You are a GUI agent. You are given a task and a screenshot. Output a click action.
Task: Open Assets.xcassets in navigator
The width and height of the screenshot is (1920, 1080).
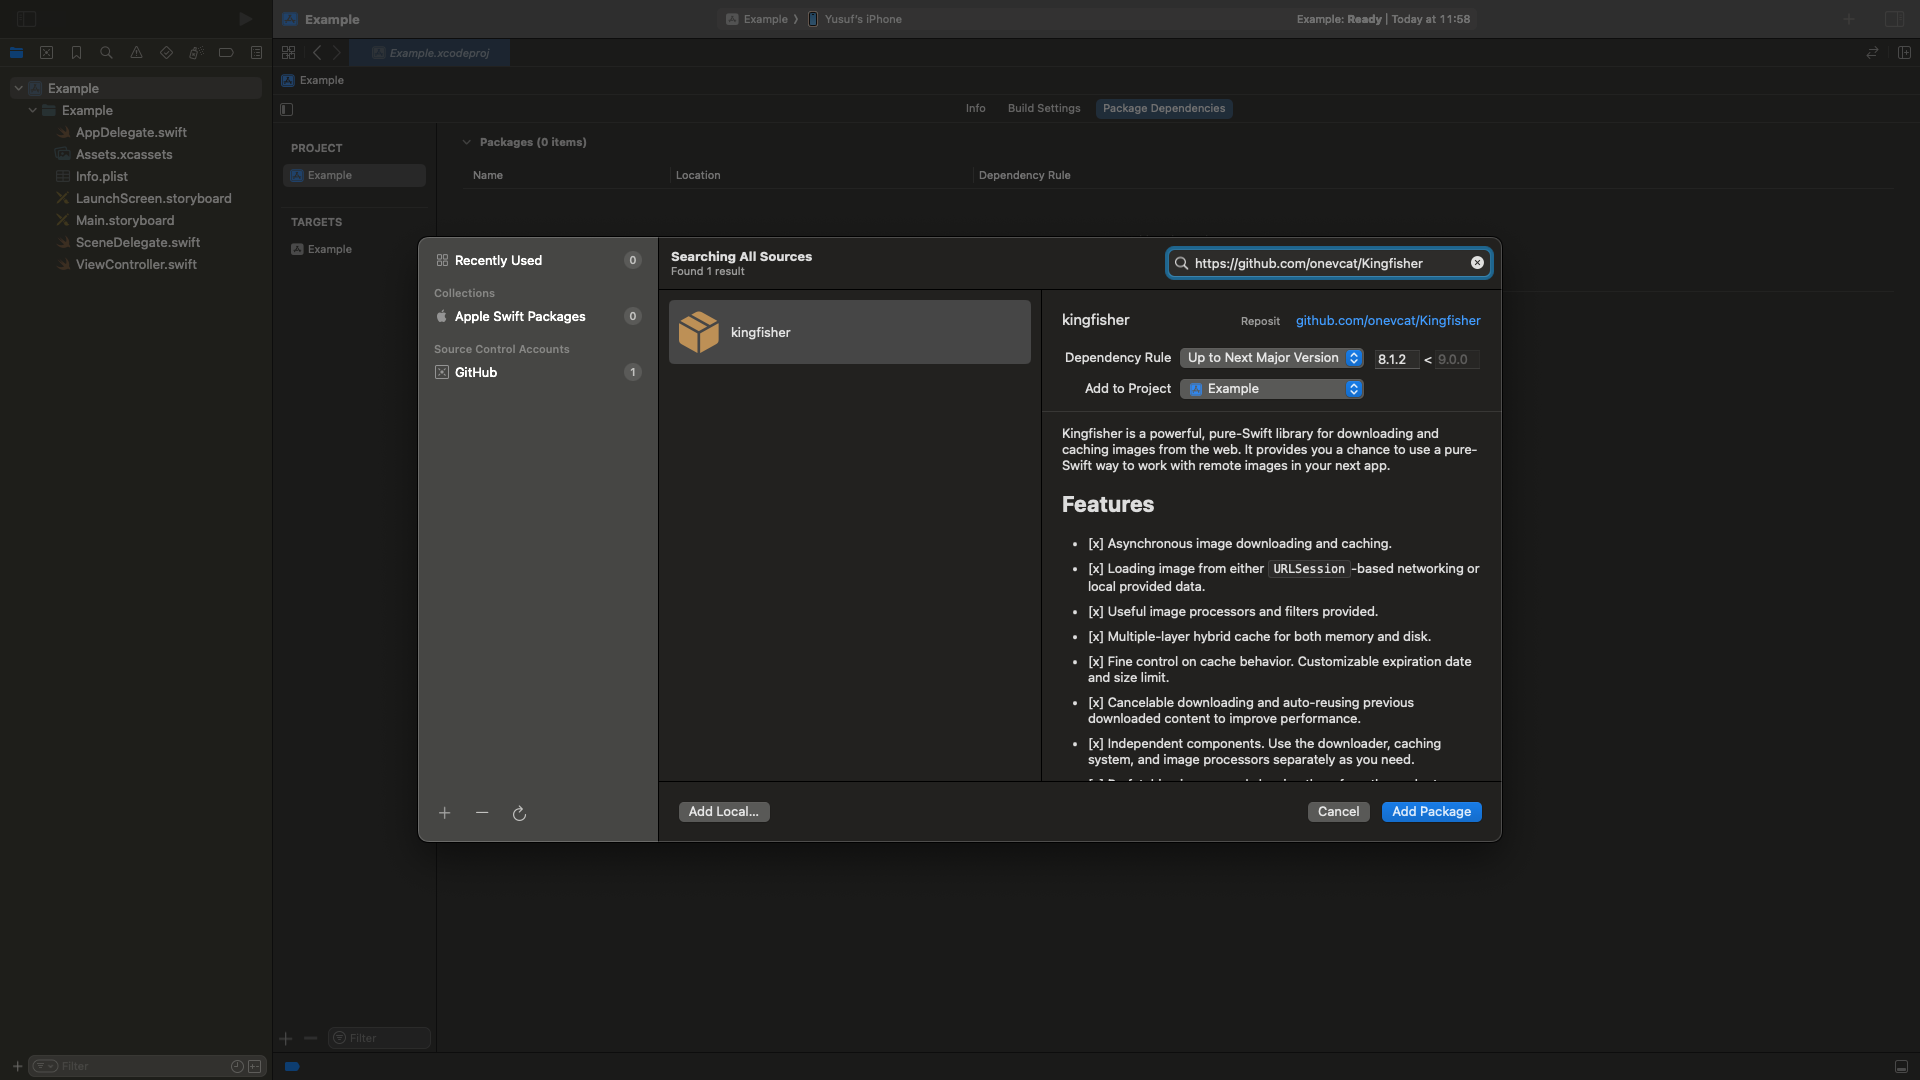[124, 154]
